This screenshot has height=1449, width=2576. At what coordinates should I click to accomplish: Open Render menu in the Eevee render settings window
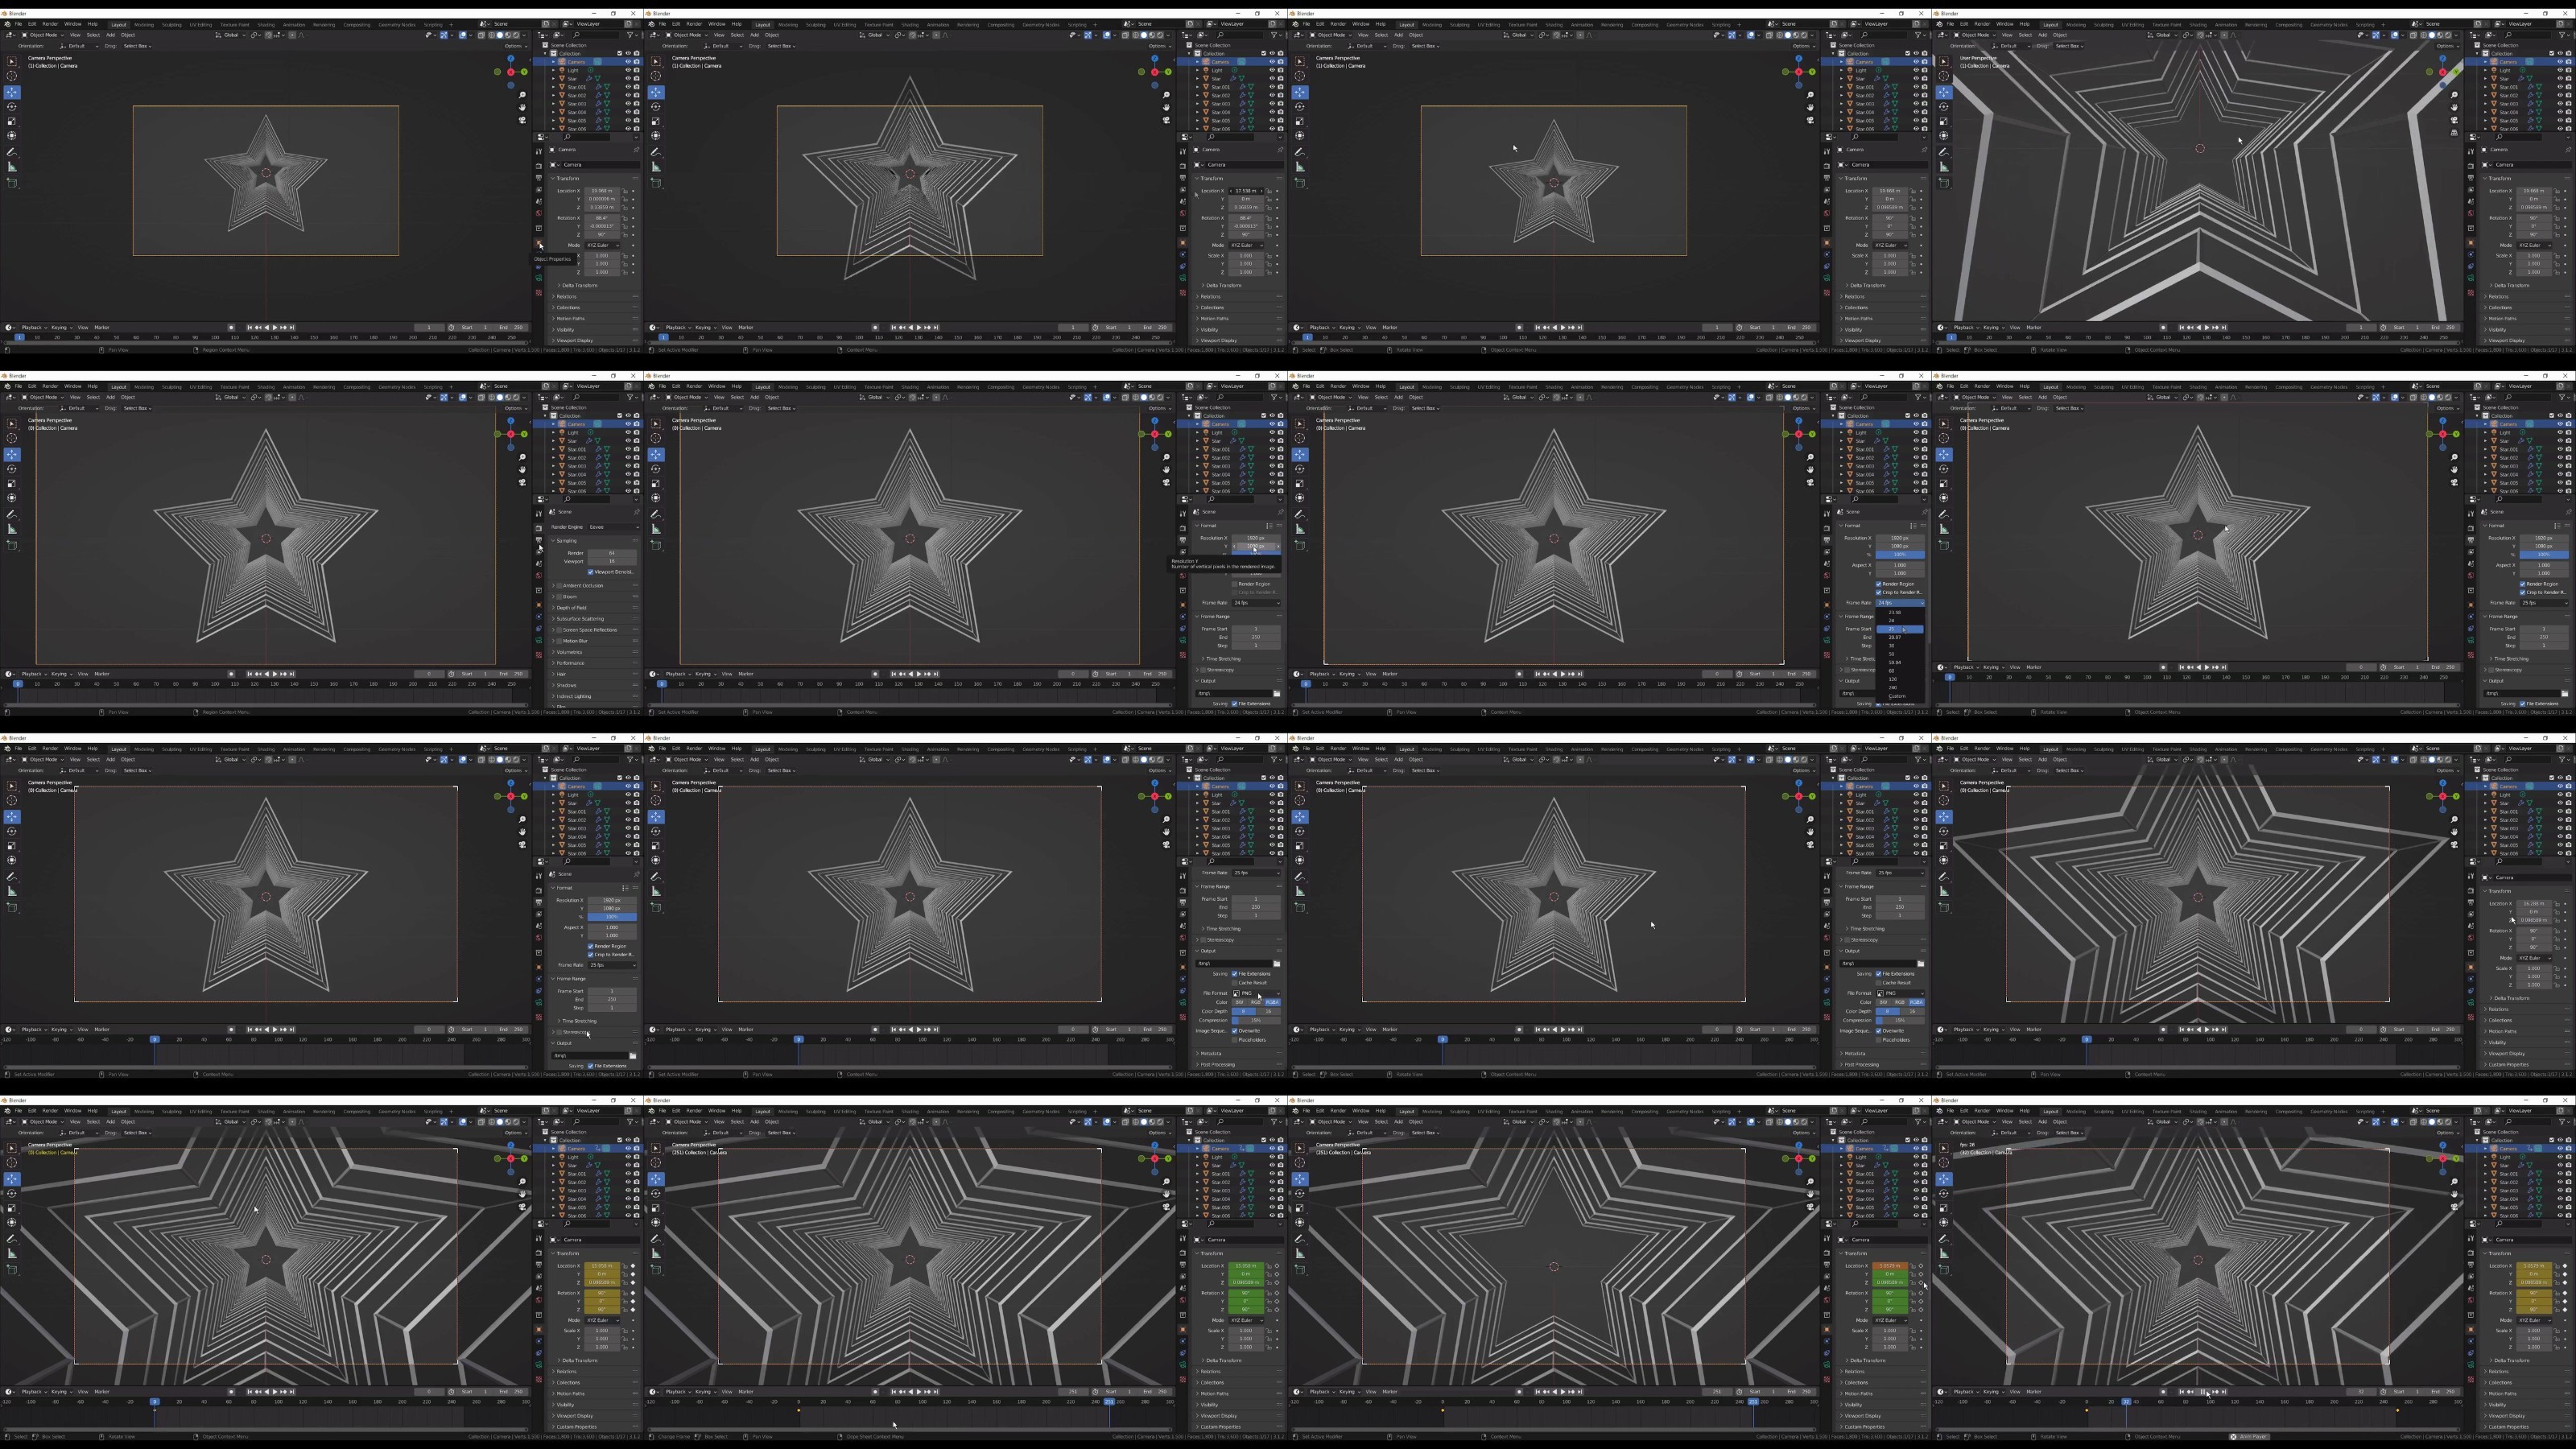pyautogui.click(x=50, y=386)
